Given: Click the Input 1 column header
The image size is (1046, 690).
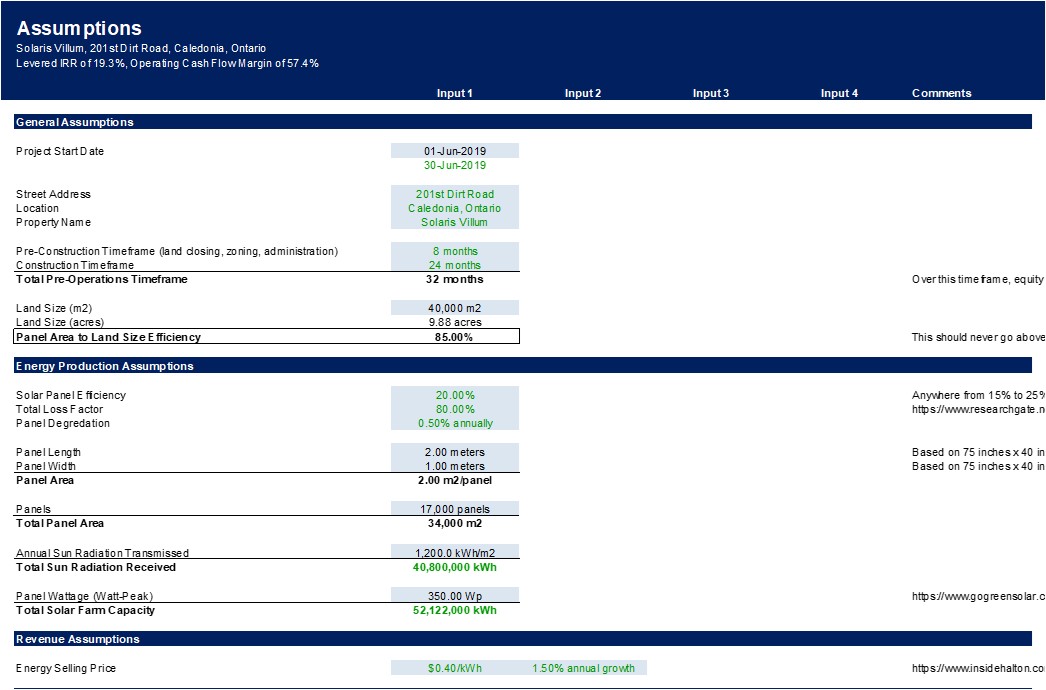Looking at the screenshot, I should (x=455, y=93).
